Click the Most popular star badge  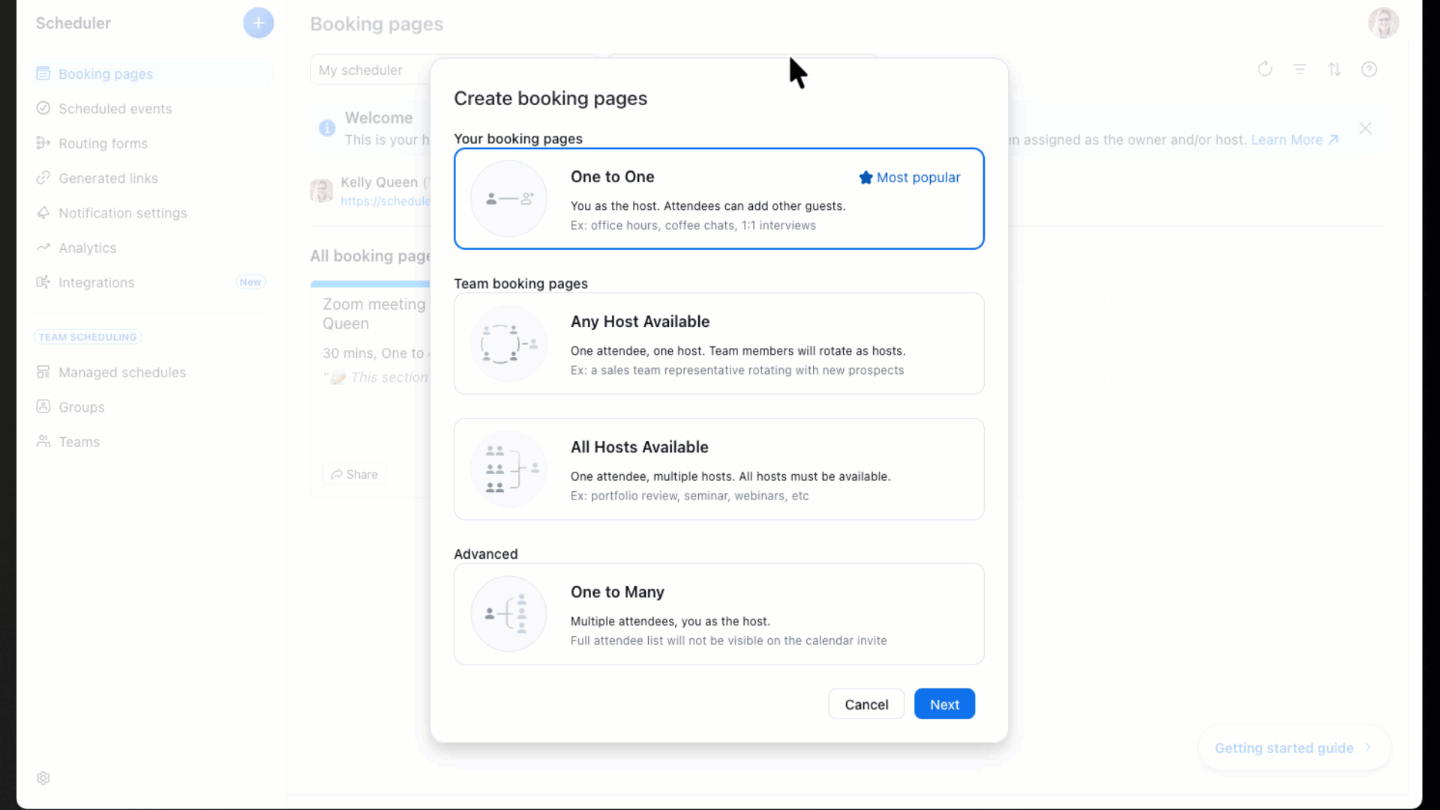(x=909, y=178)
